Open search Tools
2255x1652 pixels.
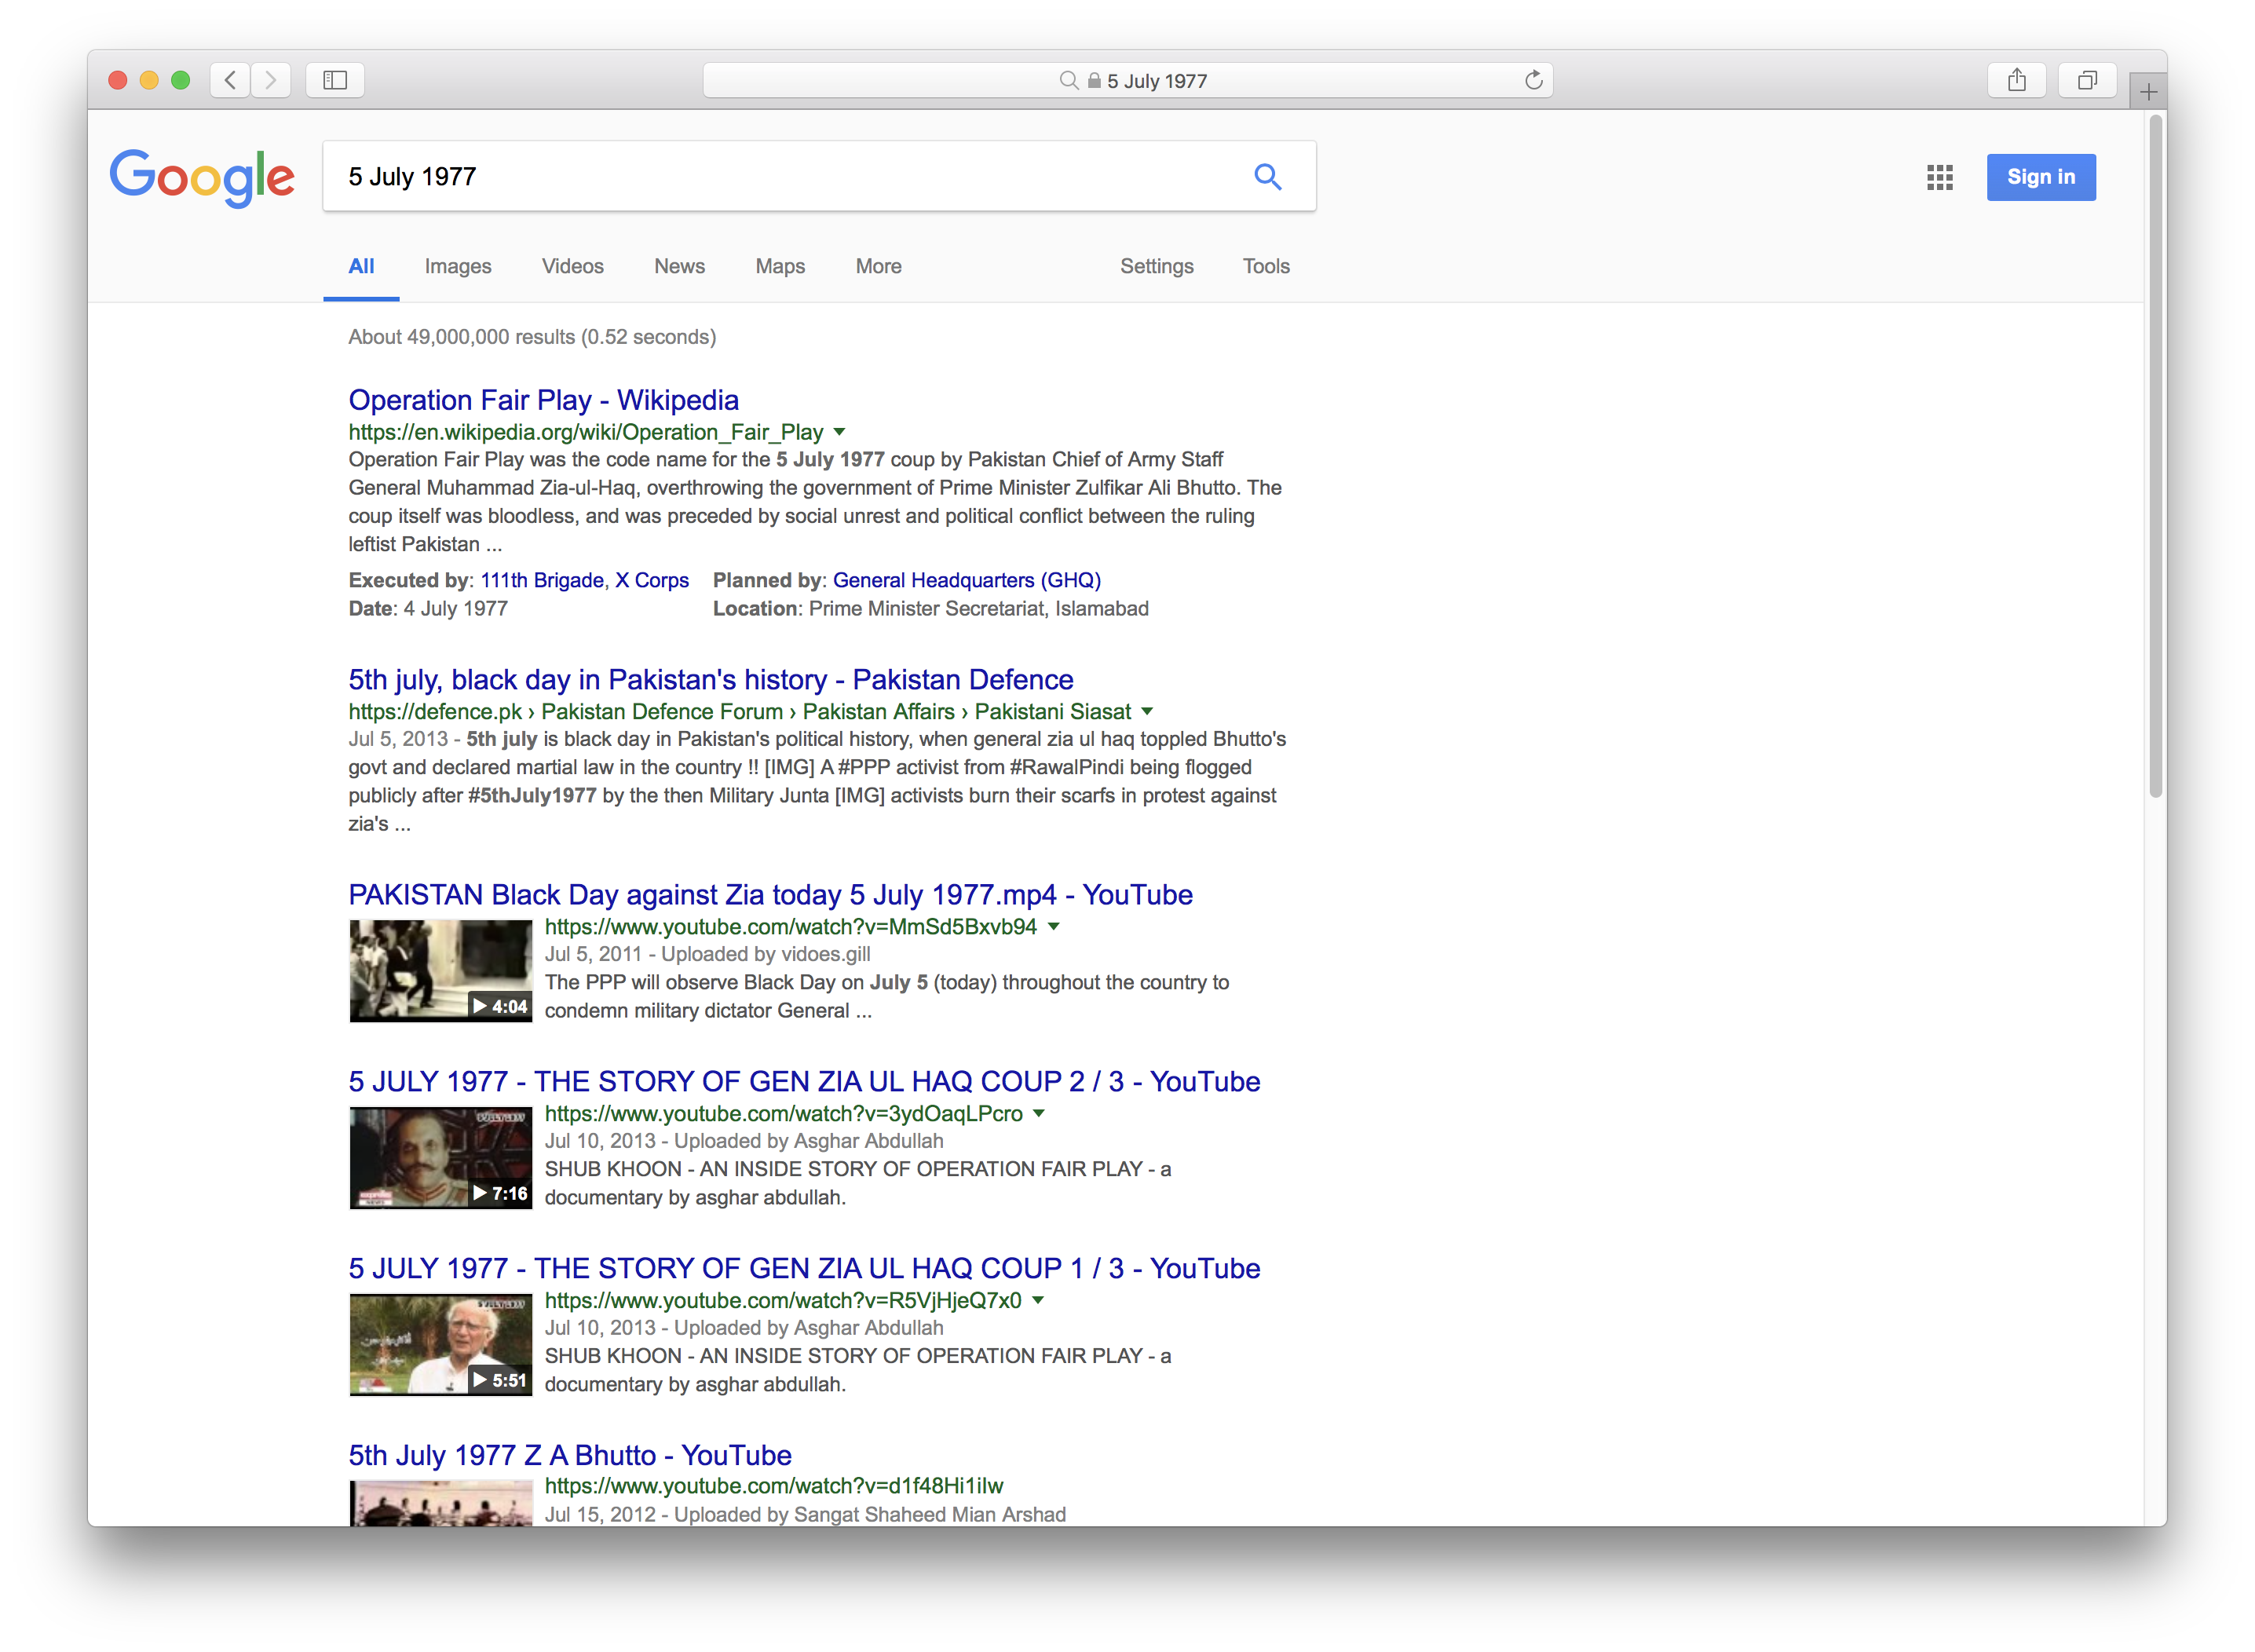pyautogui.click(x=1266, y=267)
